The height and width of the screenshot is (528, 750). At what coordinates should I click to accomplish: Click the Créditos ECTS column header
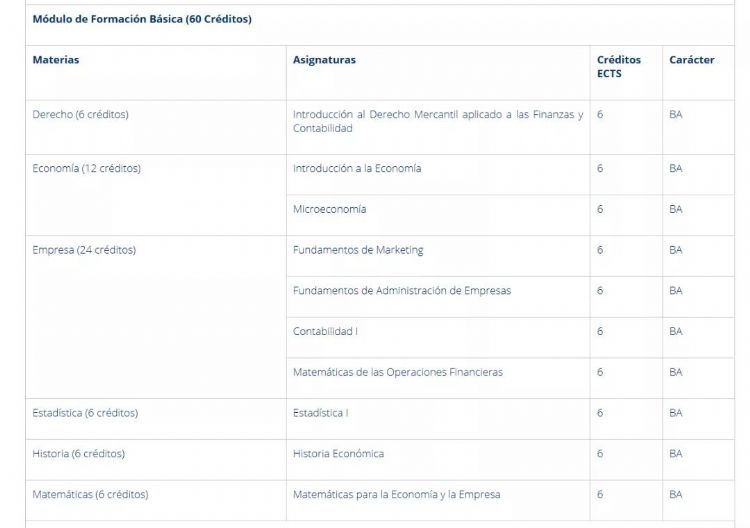pos(619,67)
